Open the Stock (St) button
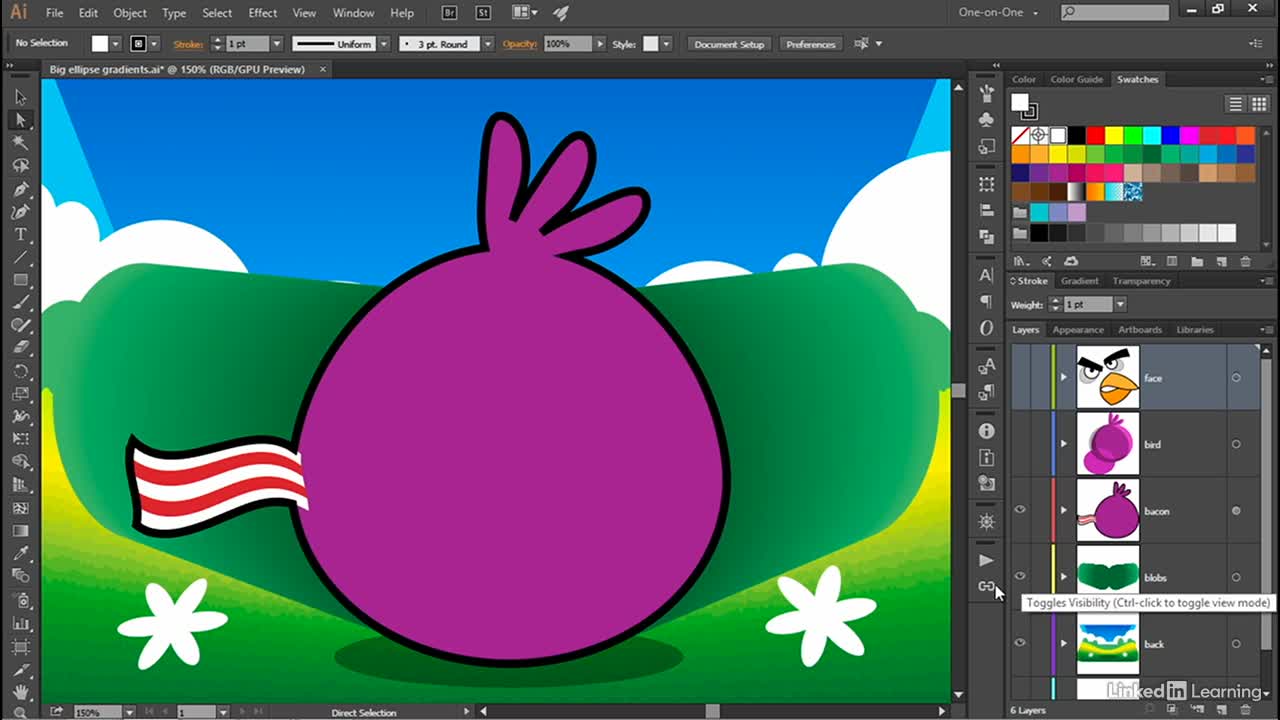Viewport: 1280px width, 720px height. point(483,13)
